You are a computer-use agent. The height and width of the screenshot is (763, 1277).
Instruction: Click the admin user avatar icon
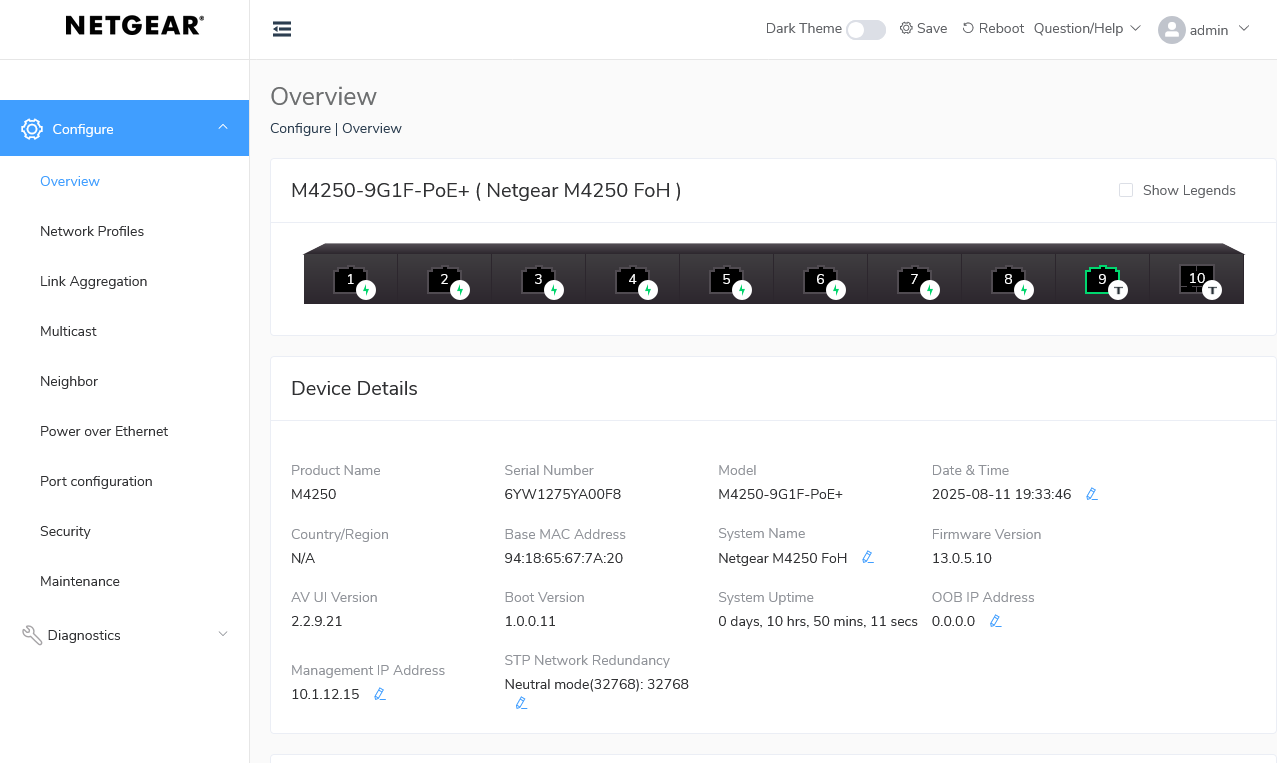click(1171, 30)
